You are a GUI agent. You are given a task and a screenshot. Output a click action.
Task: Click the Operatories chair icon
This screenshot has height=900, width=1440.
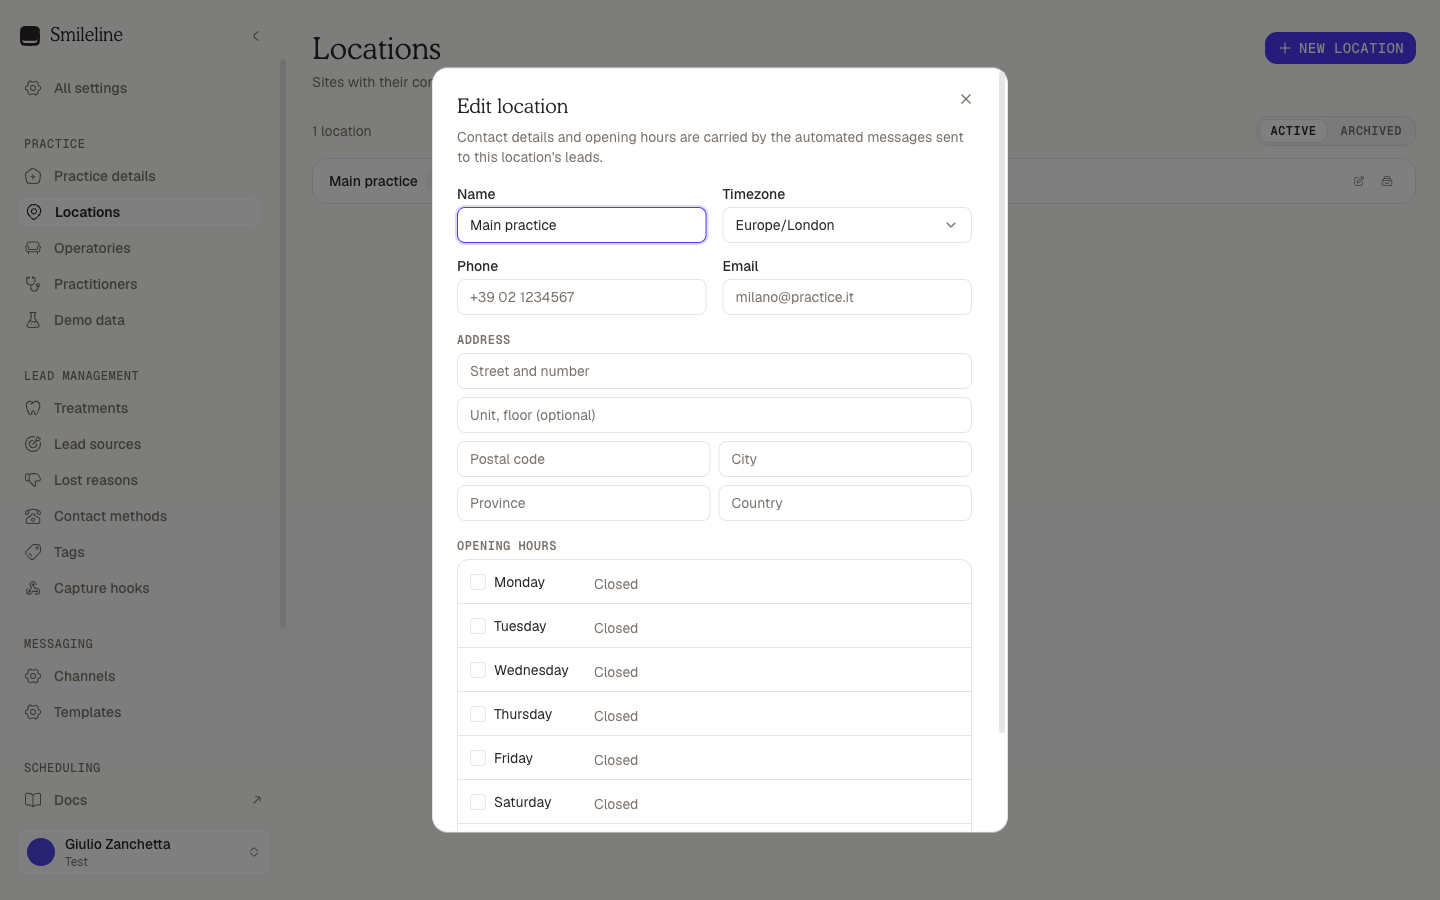[x=33, y=248]
